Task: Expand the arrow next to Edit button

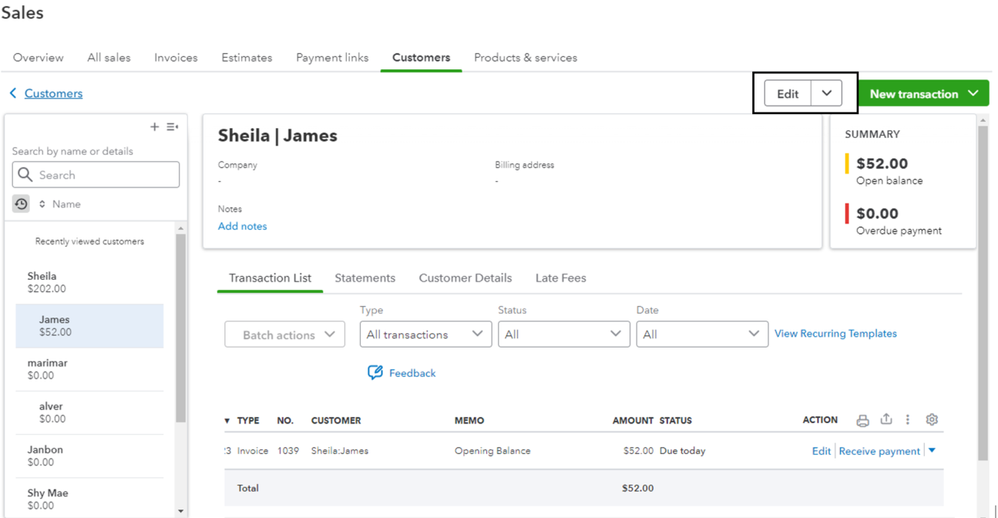Action: pos(827,93)
